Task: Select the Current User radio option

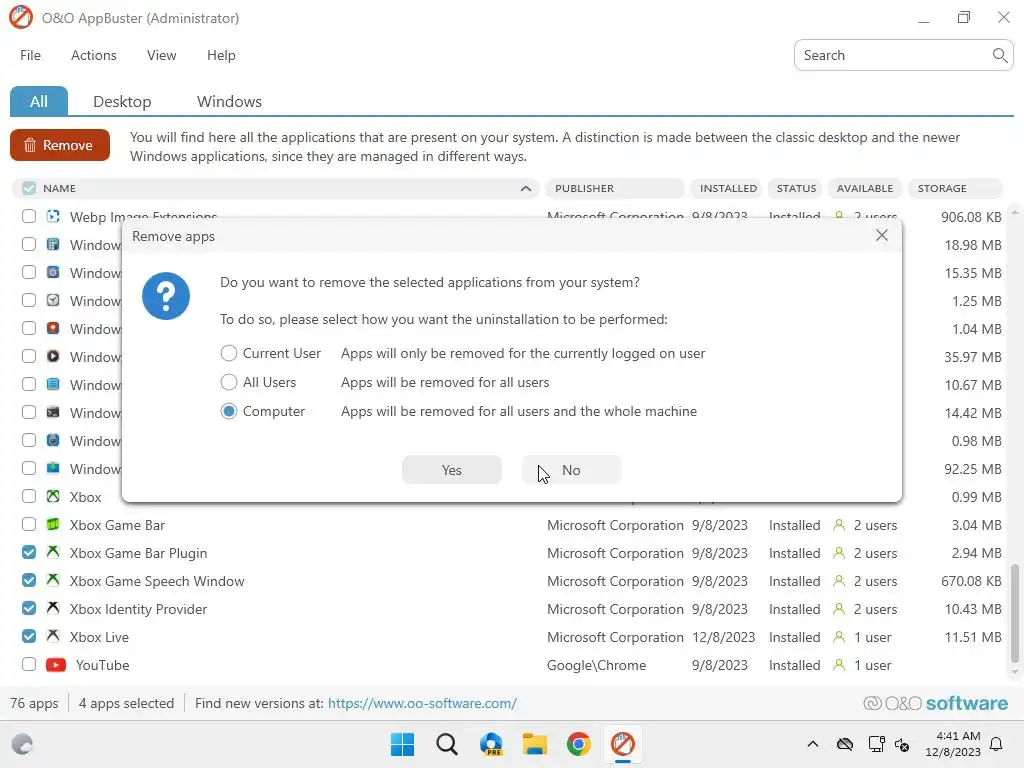Action: [x=229, y=353]
